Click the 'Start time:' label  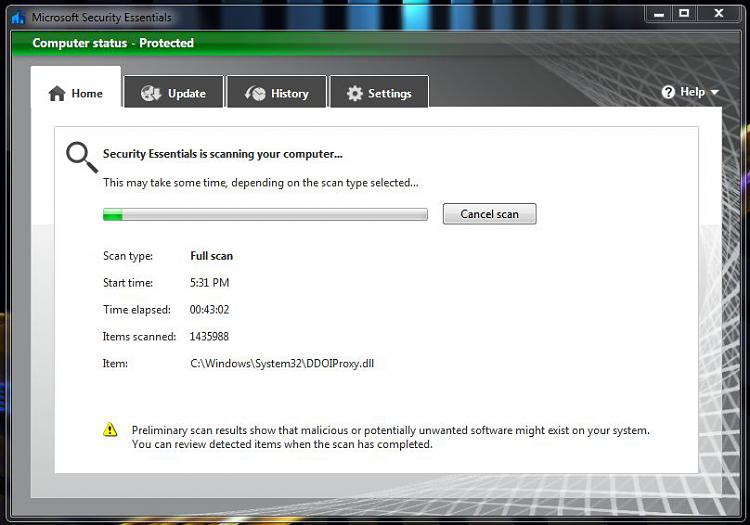128,283
